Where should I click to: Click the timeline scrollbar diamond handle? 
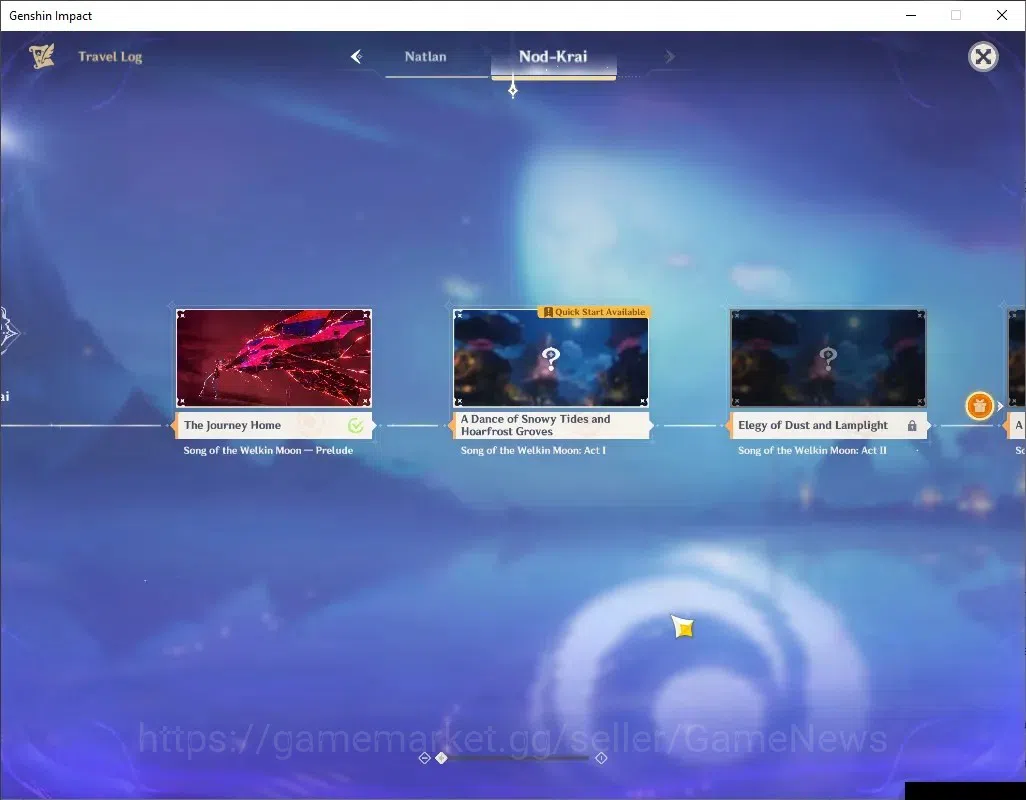coord(442,758)
